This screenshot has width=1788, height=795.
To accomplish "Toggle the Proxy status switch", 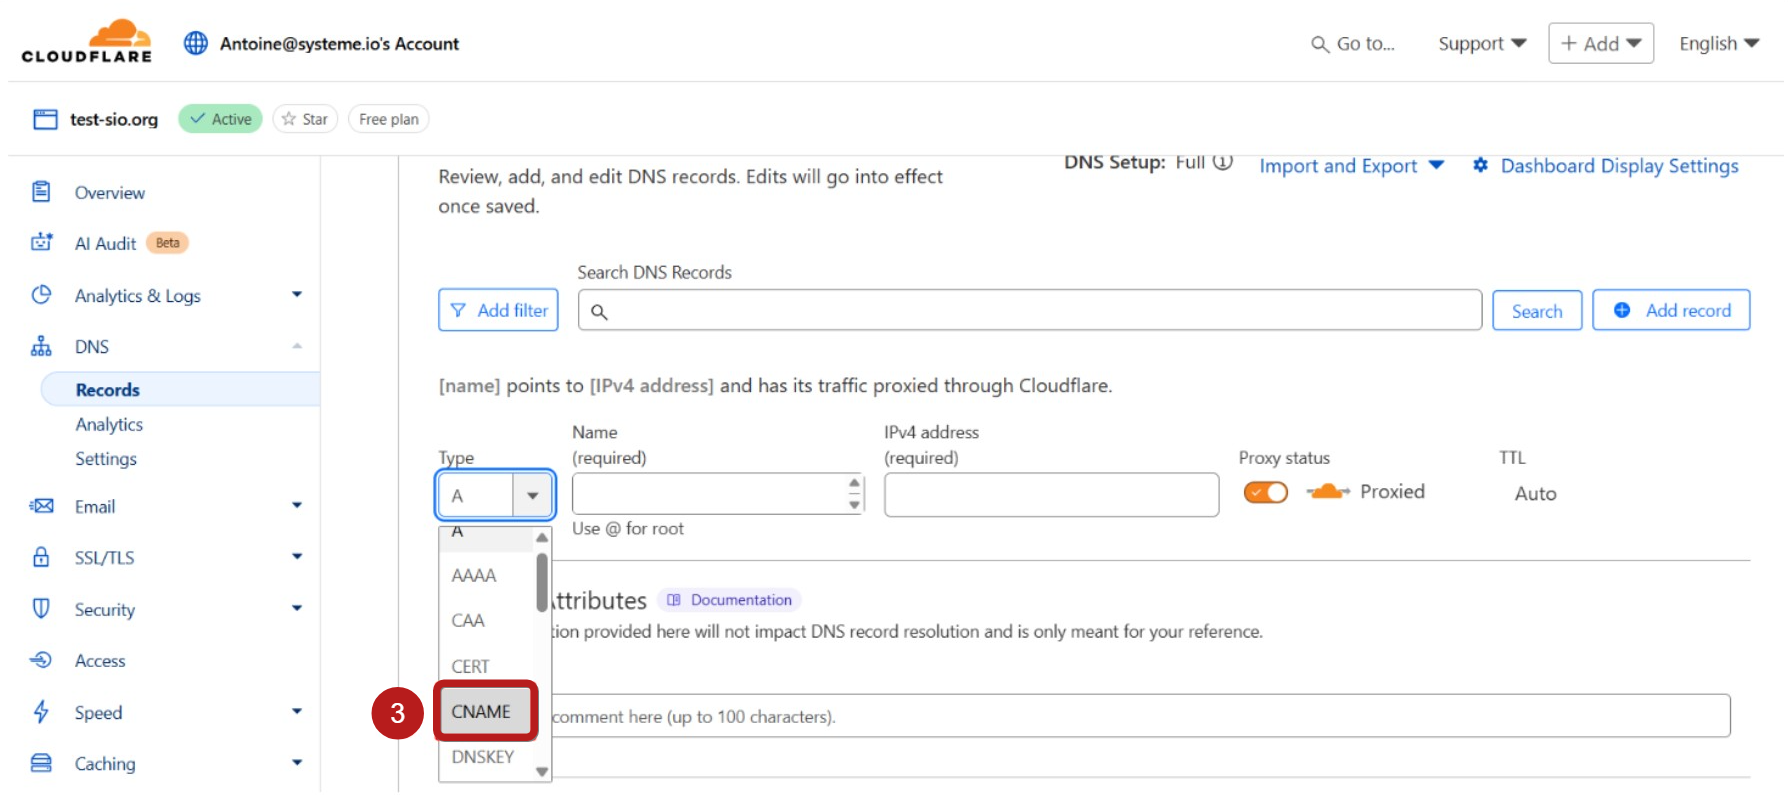I will point(1265,492).
